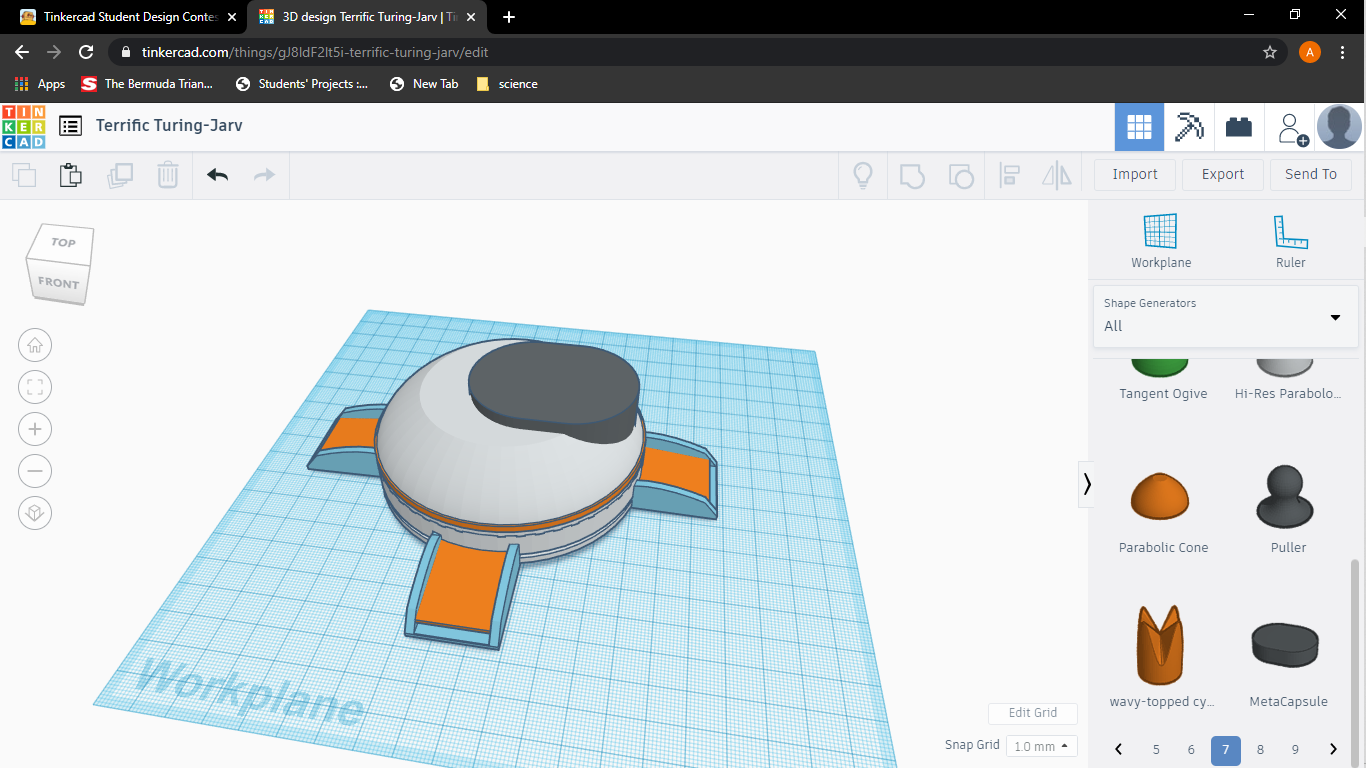Click the Copy tool icon
The image size is (1366, 768).
pos(24,175)
